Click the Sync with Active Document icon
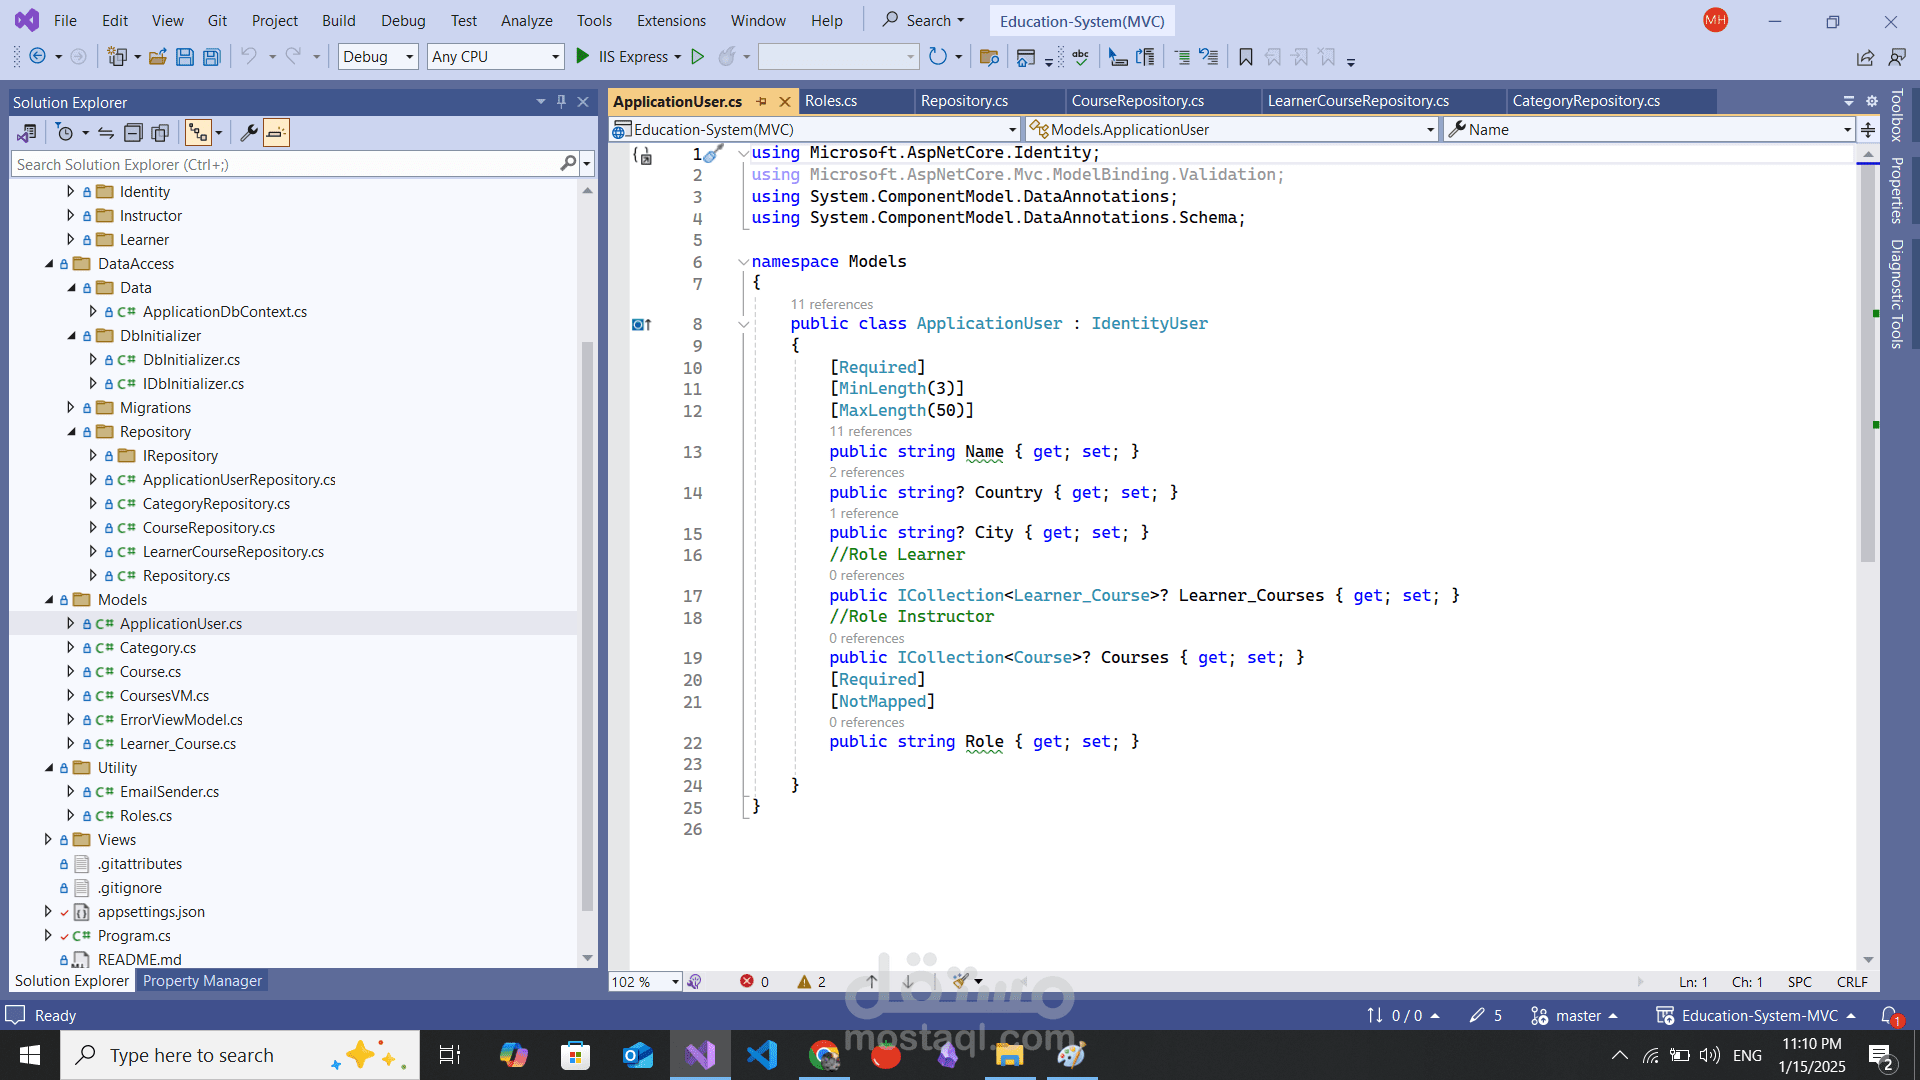 pos(106,132)
